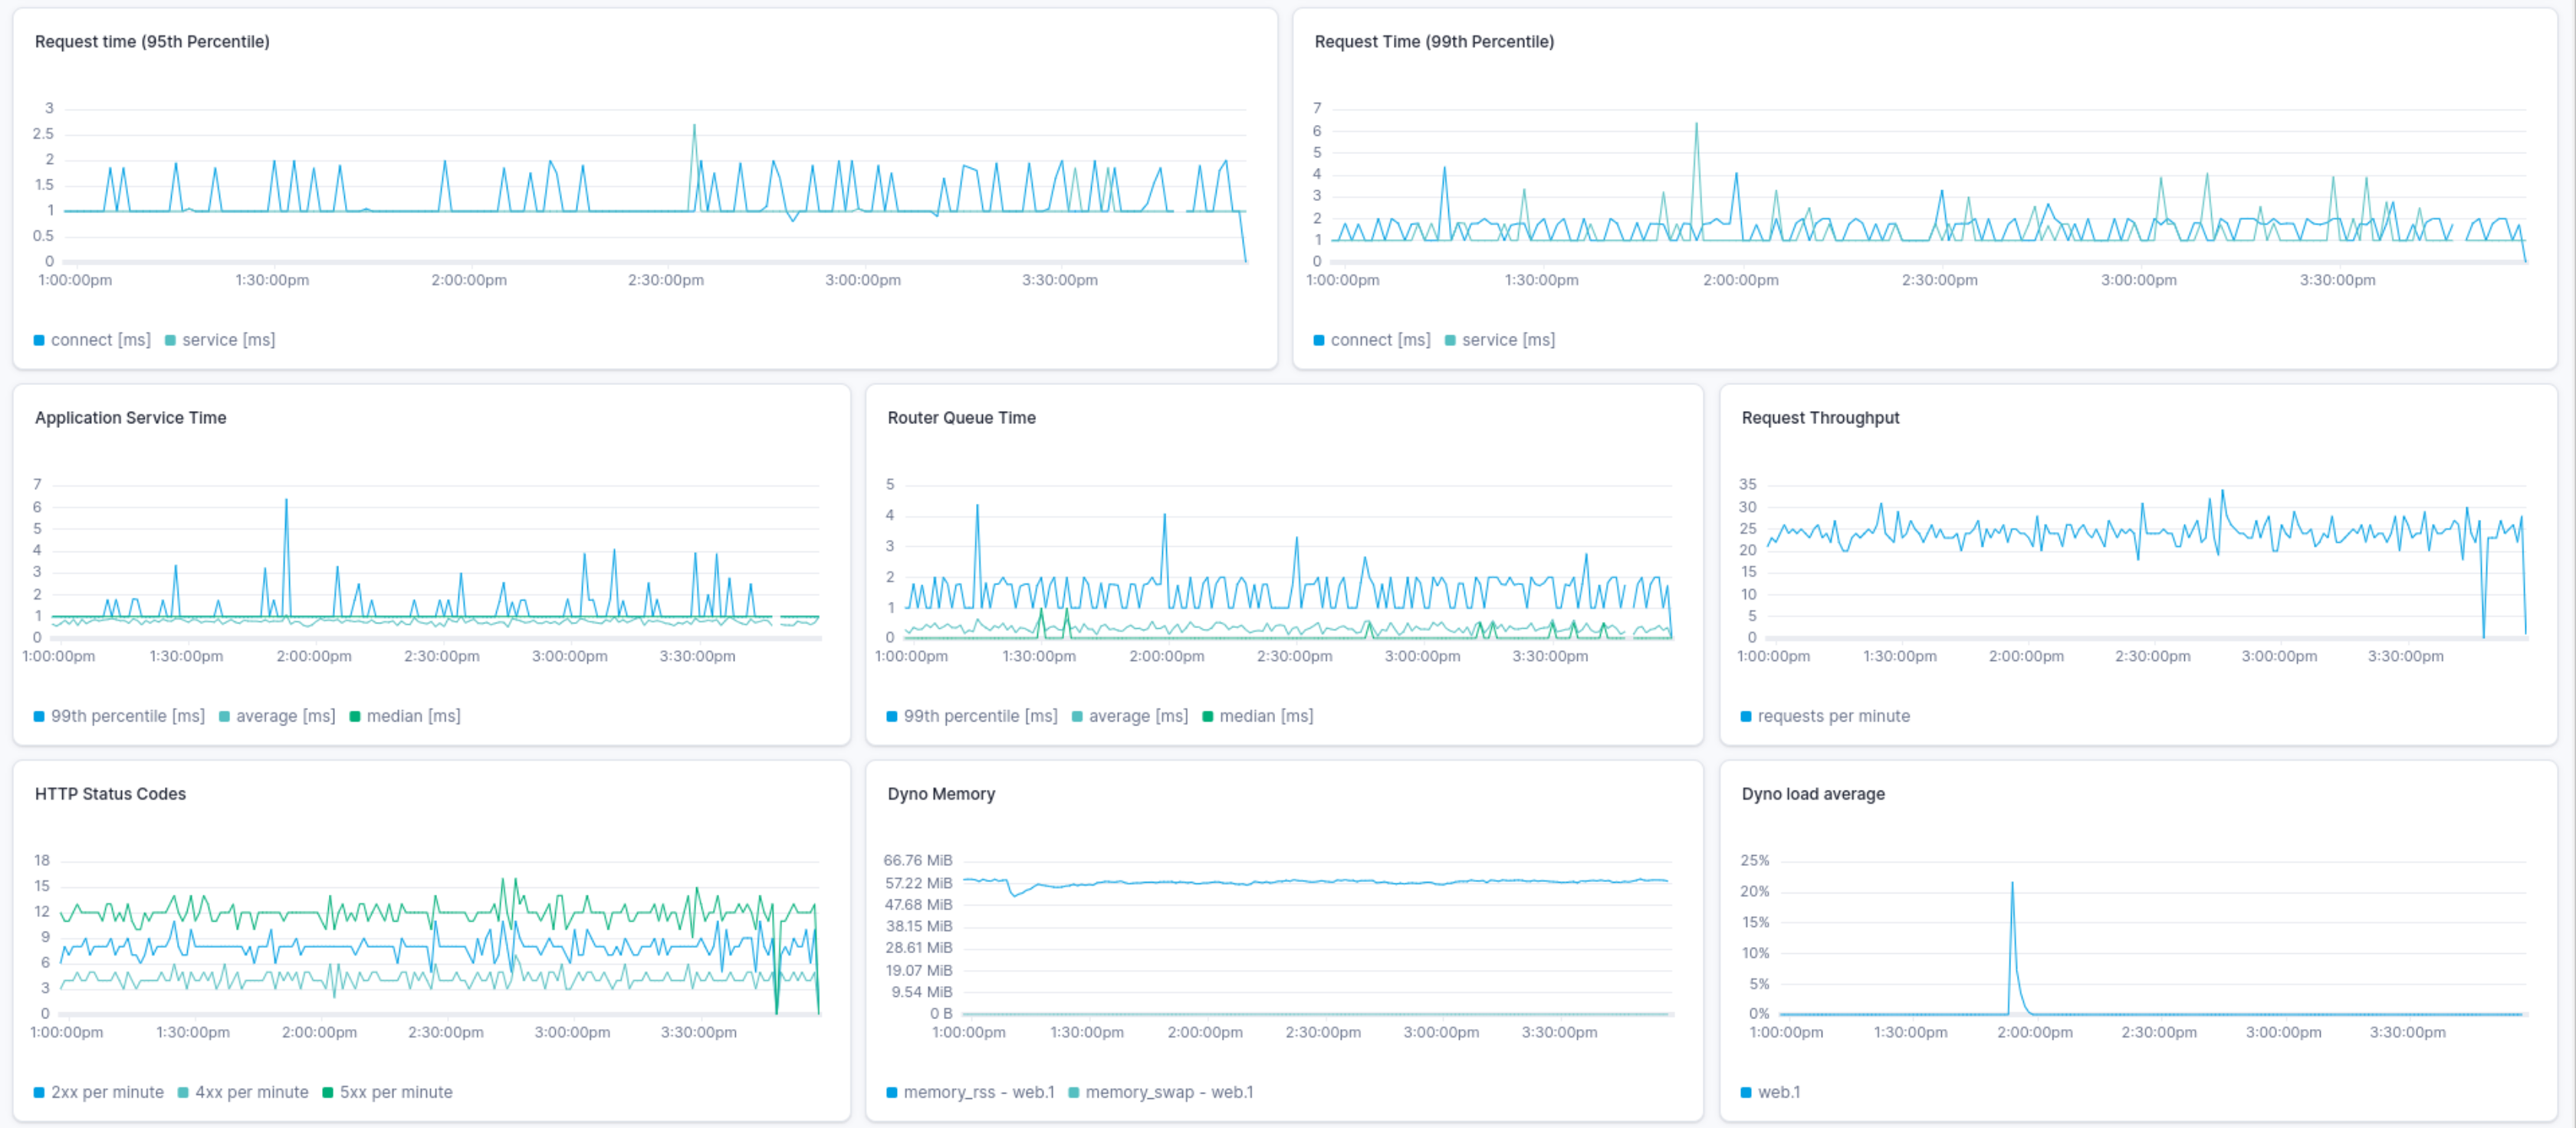Image resolution: width=2576 pixels, height=1128 pixels.
Task: Toggle average [ms] legend in Router Queue Time
Action: coord(1130,716)
